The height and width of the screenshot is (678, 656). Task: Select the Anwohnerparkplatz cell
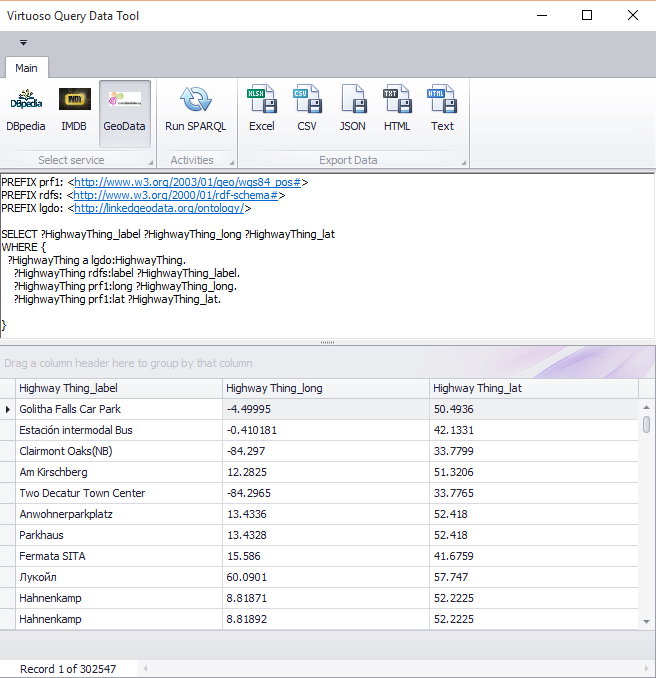[x=119, y=514]
